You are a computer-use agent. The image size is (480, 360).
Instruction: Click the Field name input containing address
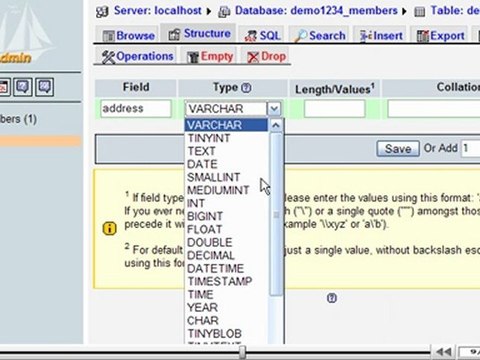tap(136, 108)
